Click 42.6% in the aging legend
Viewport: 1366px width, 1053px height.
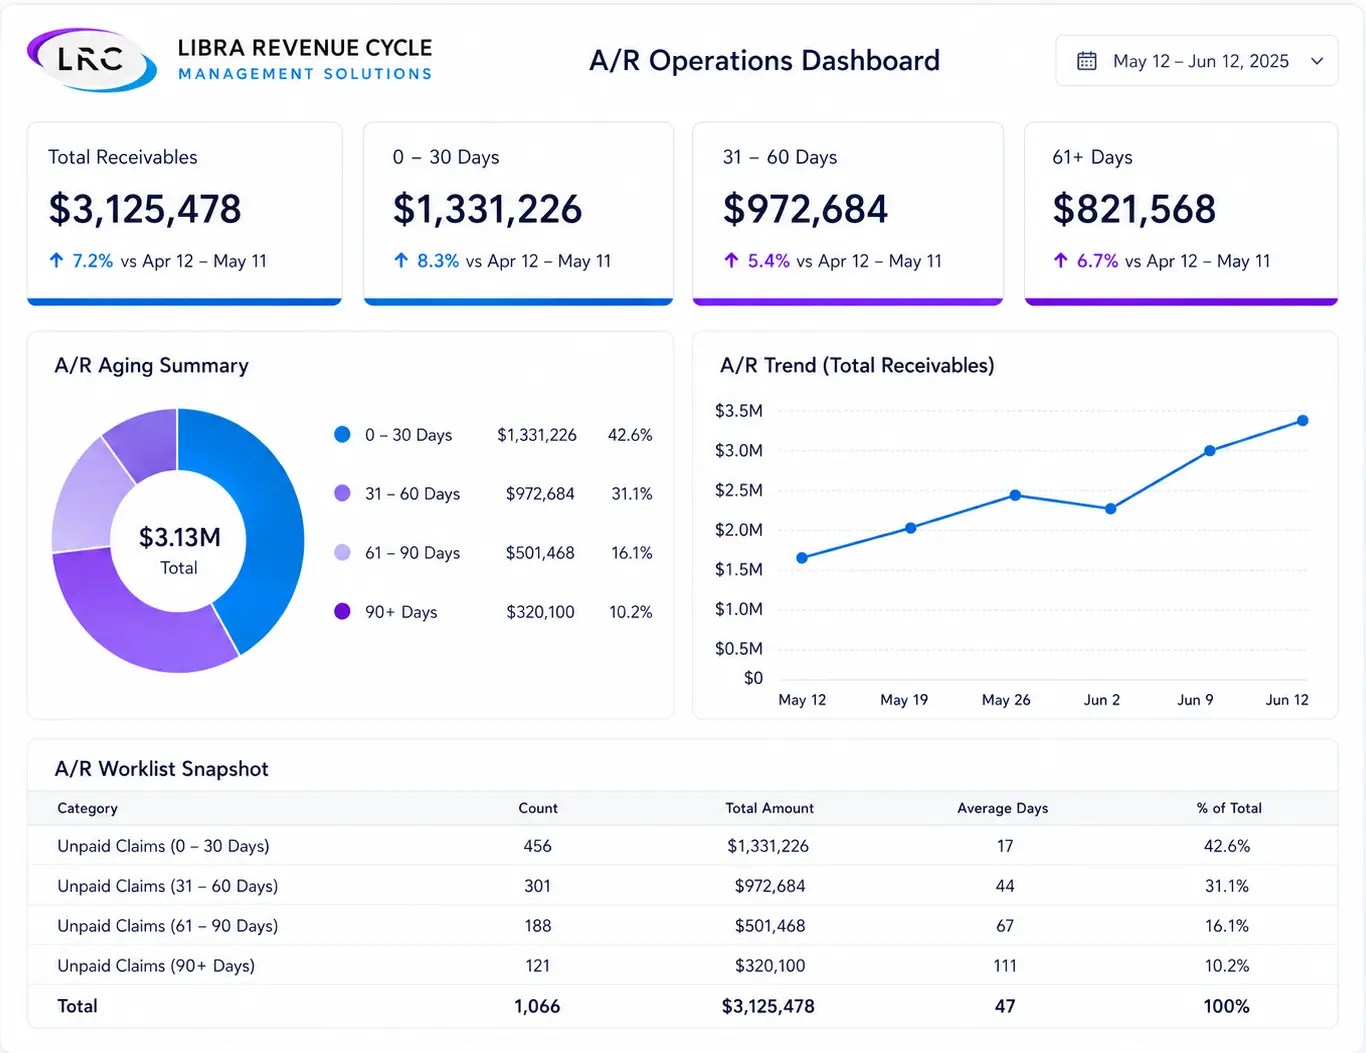pos(630,435)
